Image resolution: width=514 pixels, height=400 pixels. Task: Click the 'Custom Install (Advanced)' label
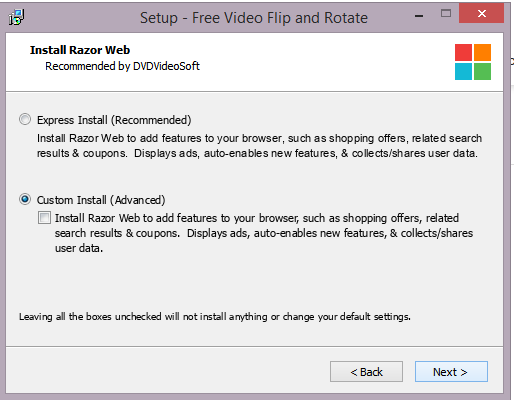point(101,200)
